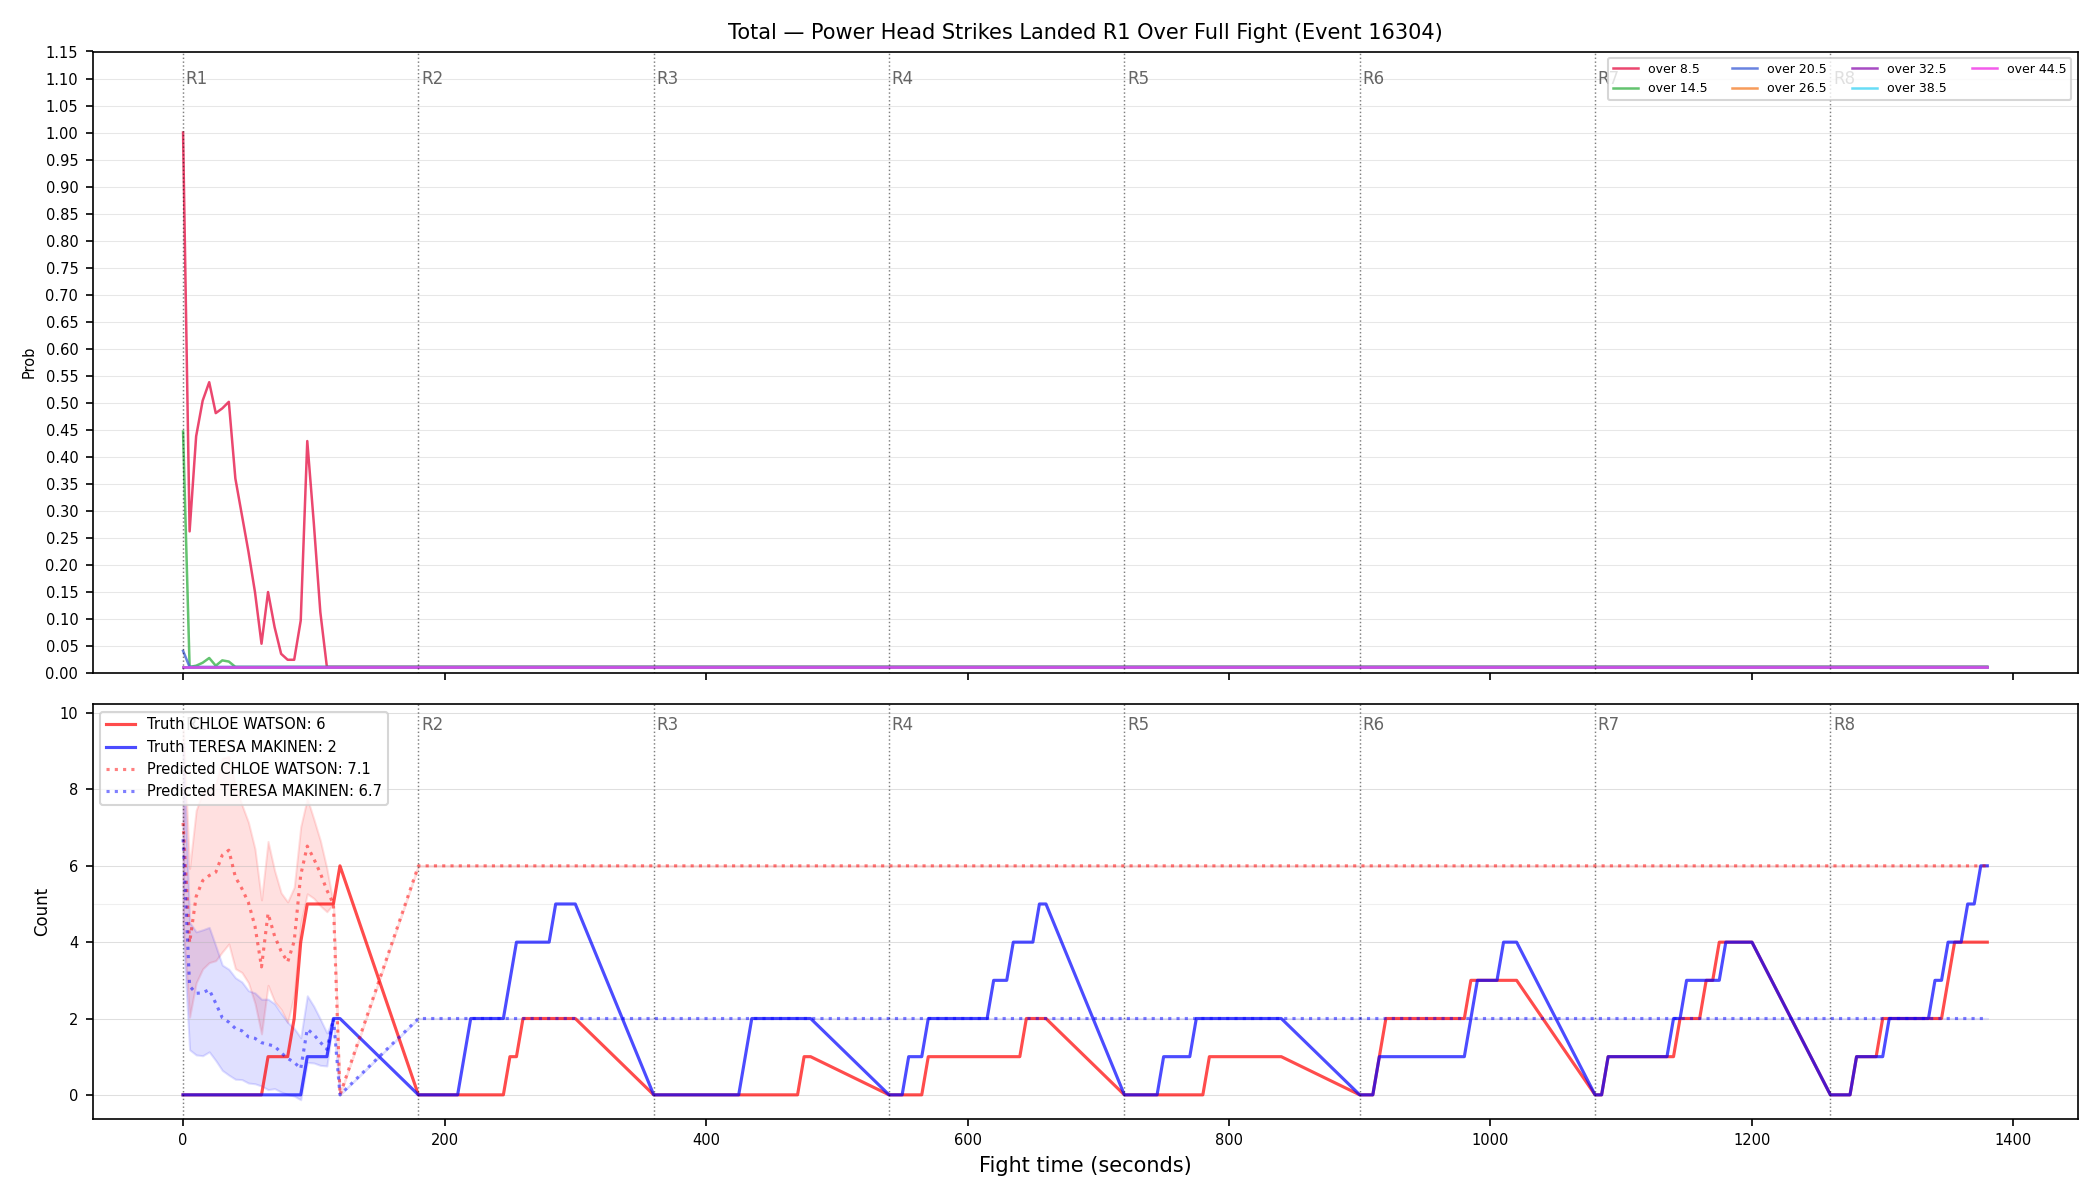Click the R2 round label in probability chart
The width and height of the screenshot is (2100, 1200).
pos(432,78)
